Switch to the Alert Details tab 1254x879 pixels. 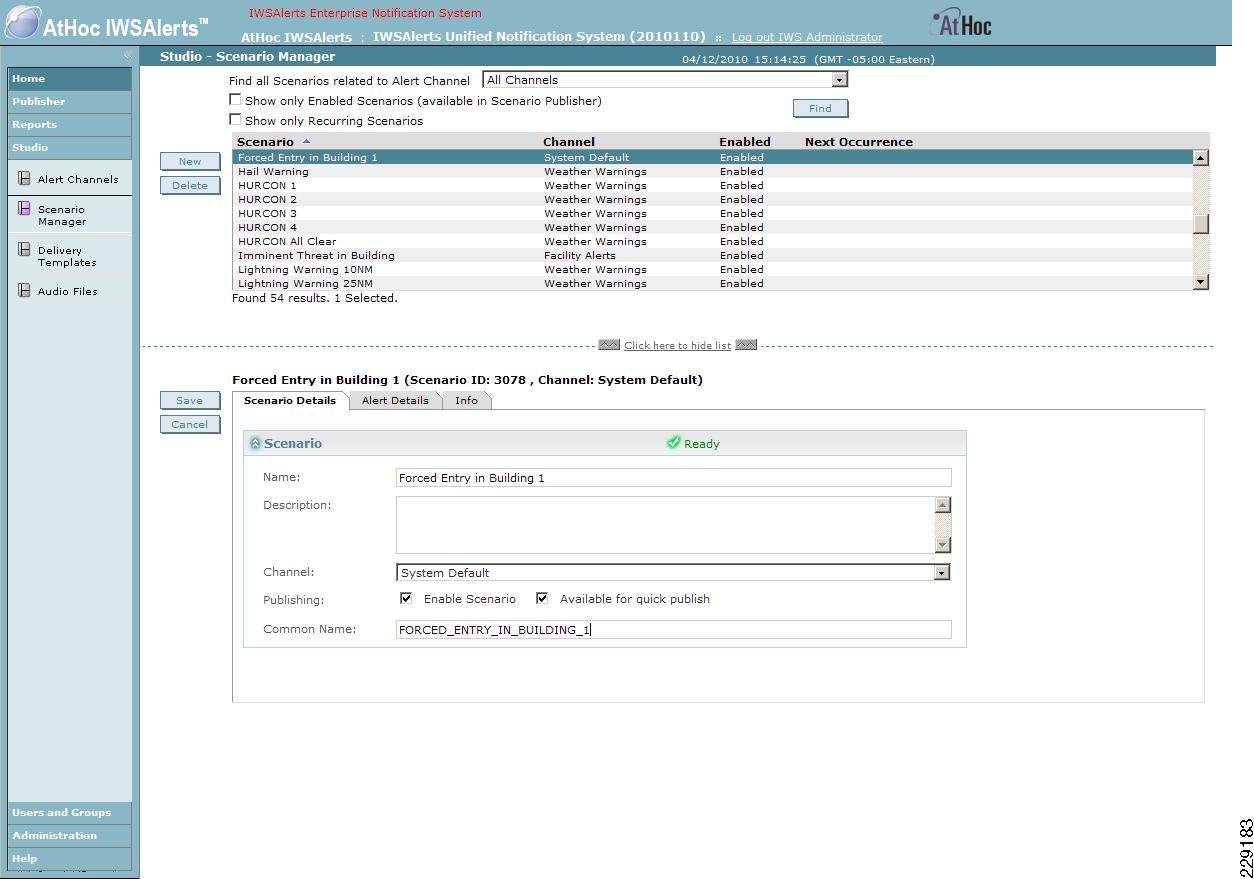pos(395,400)
